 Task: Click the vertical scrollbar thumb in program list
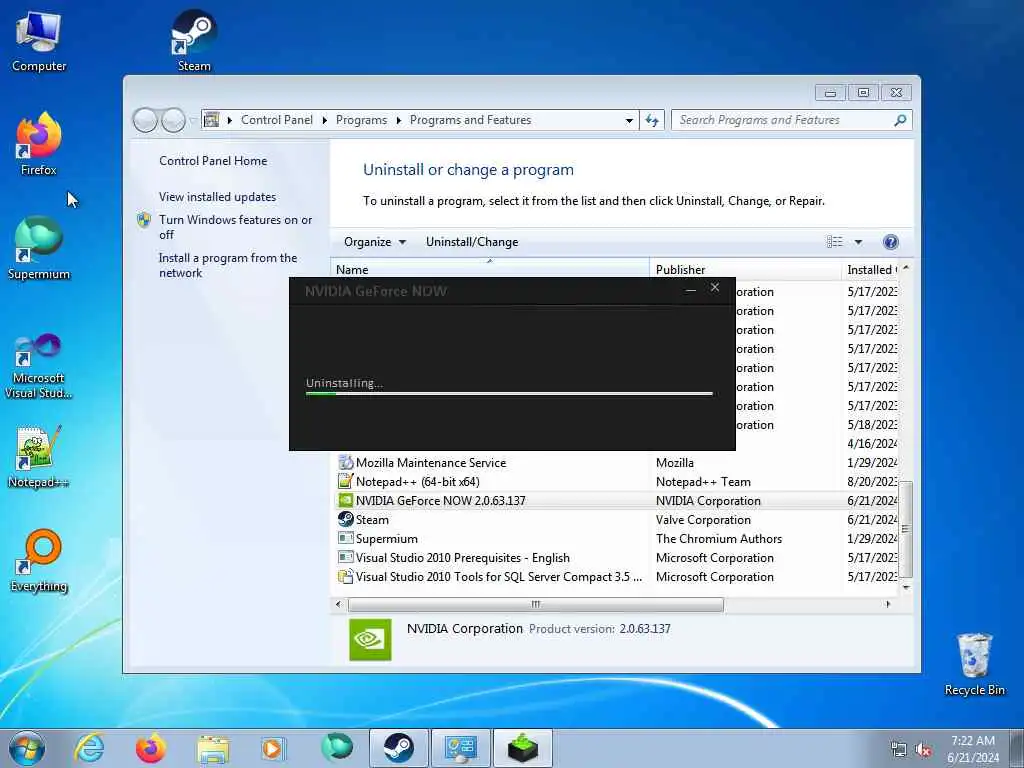point(905,529)
